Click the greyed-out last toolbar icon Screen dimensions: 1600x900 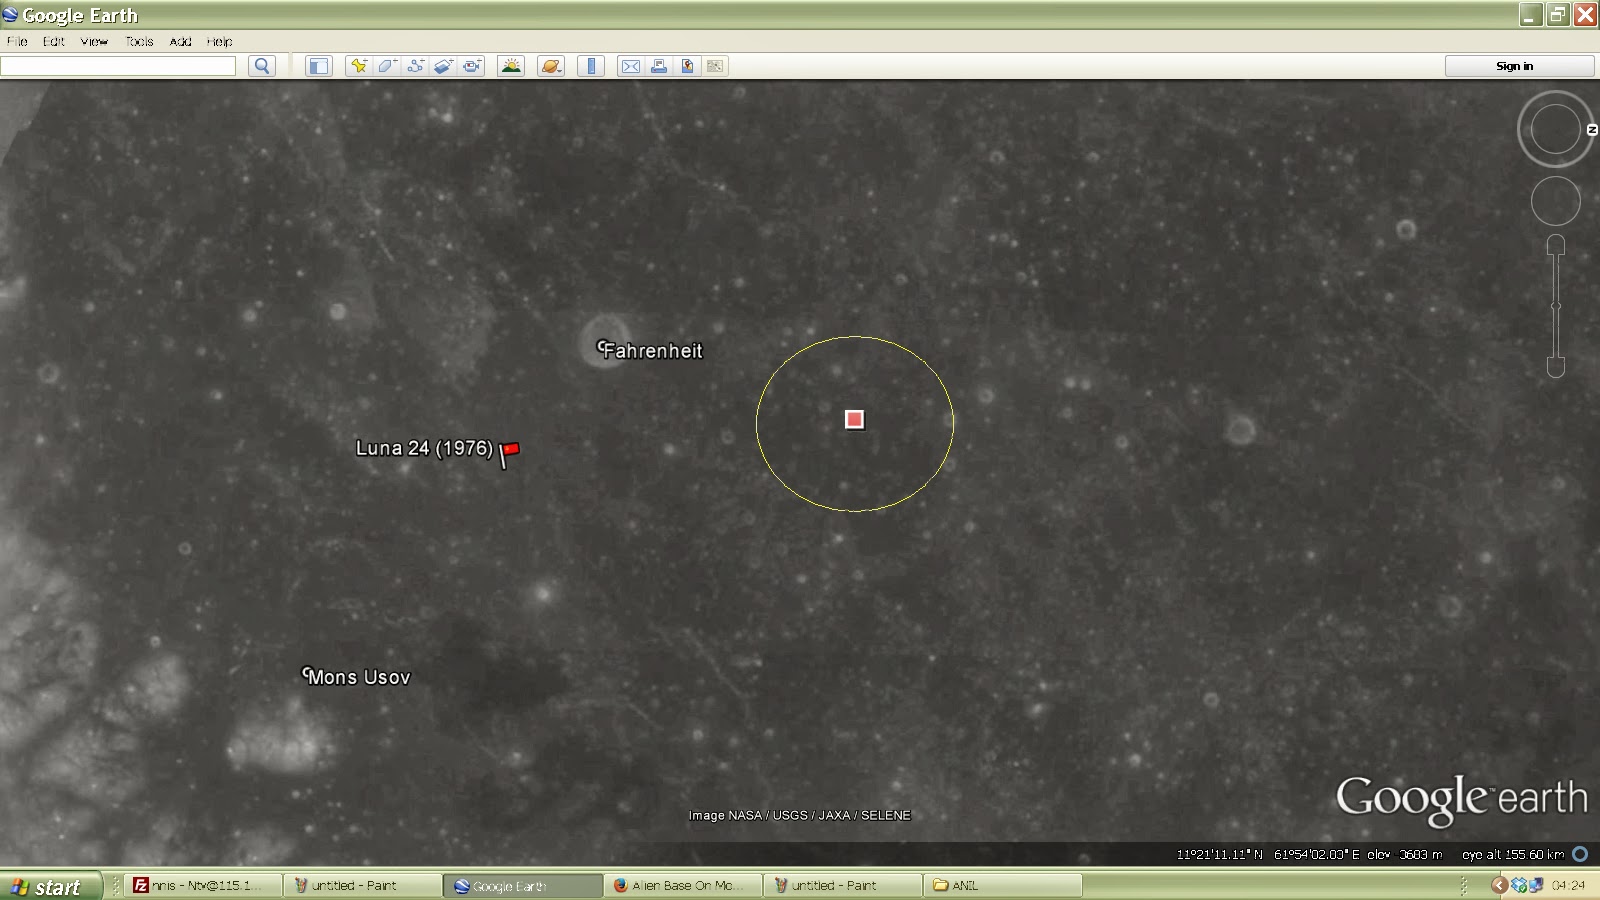pyautogui.click(x=715, y=66)
